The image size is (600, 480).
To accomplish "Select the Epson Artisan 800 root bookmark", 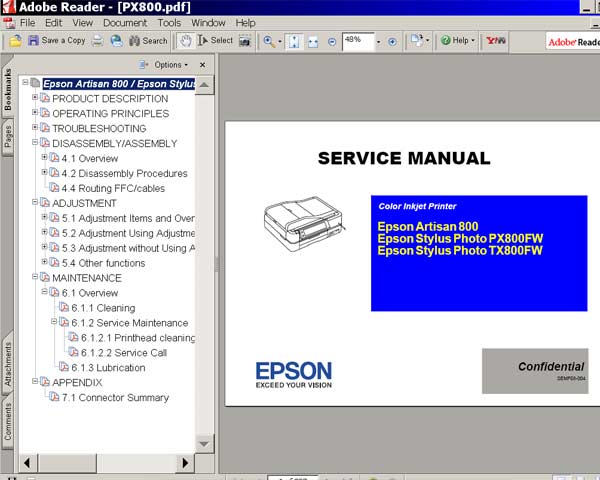I will (119, 84).
